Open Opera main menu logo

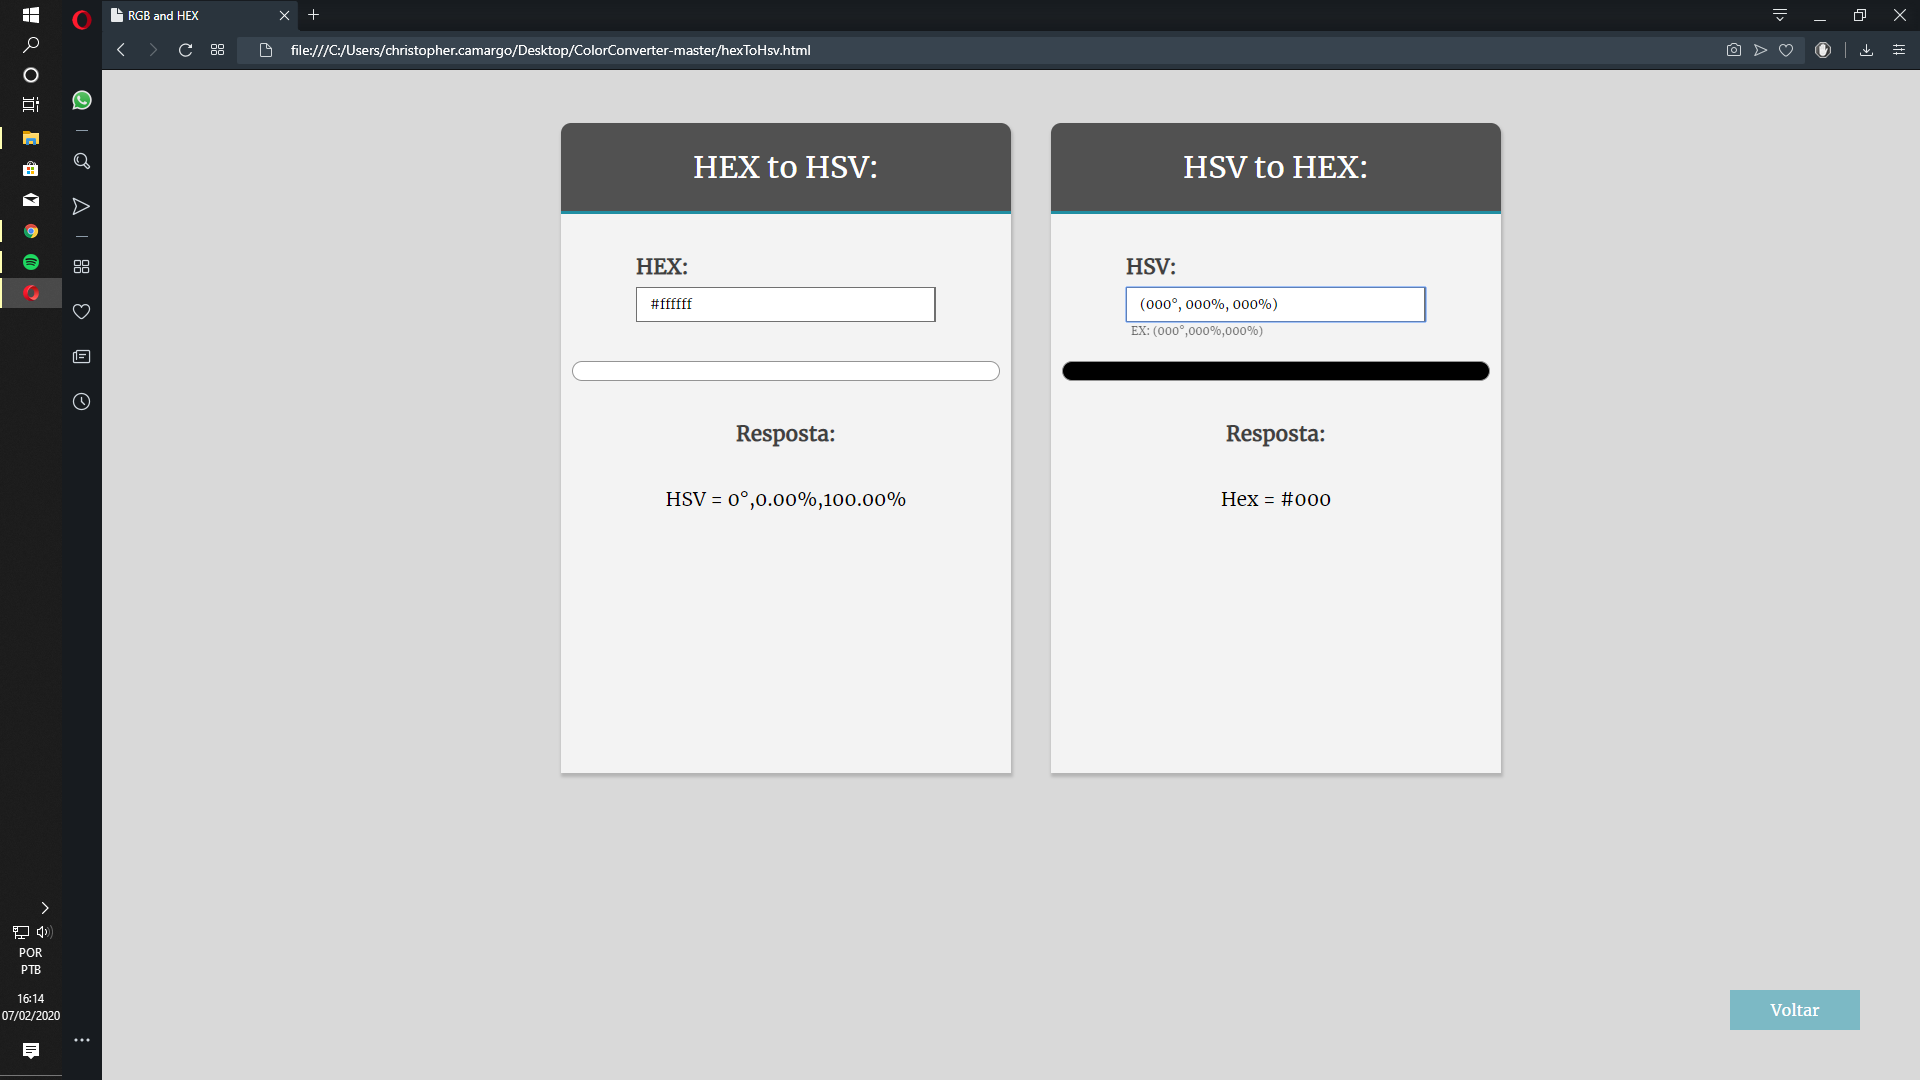(x=82, y=19)
